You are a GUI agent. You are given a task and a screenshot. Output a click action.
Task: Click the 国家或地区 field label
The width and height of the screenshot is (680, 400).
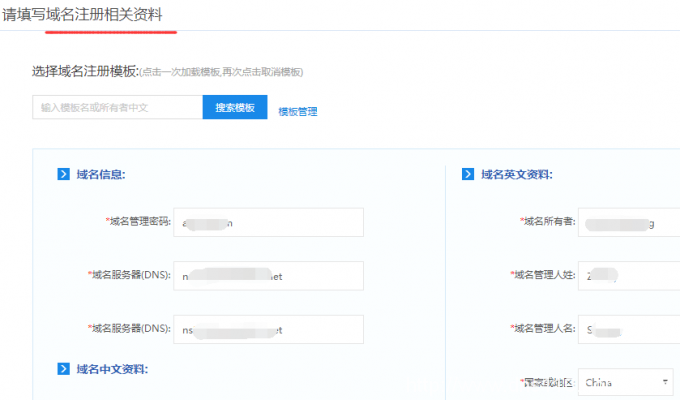click(x=546, y=382)
